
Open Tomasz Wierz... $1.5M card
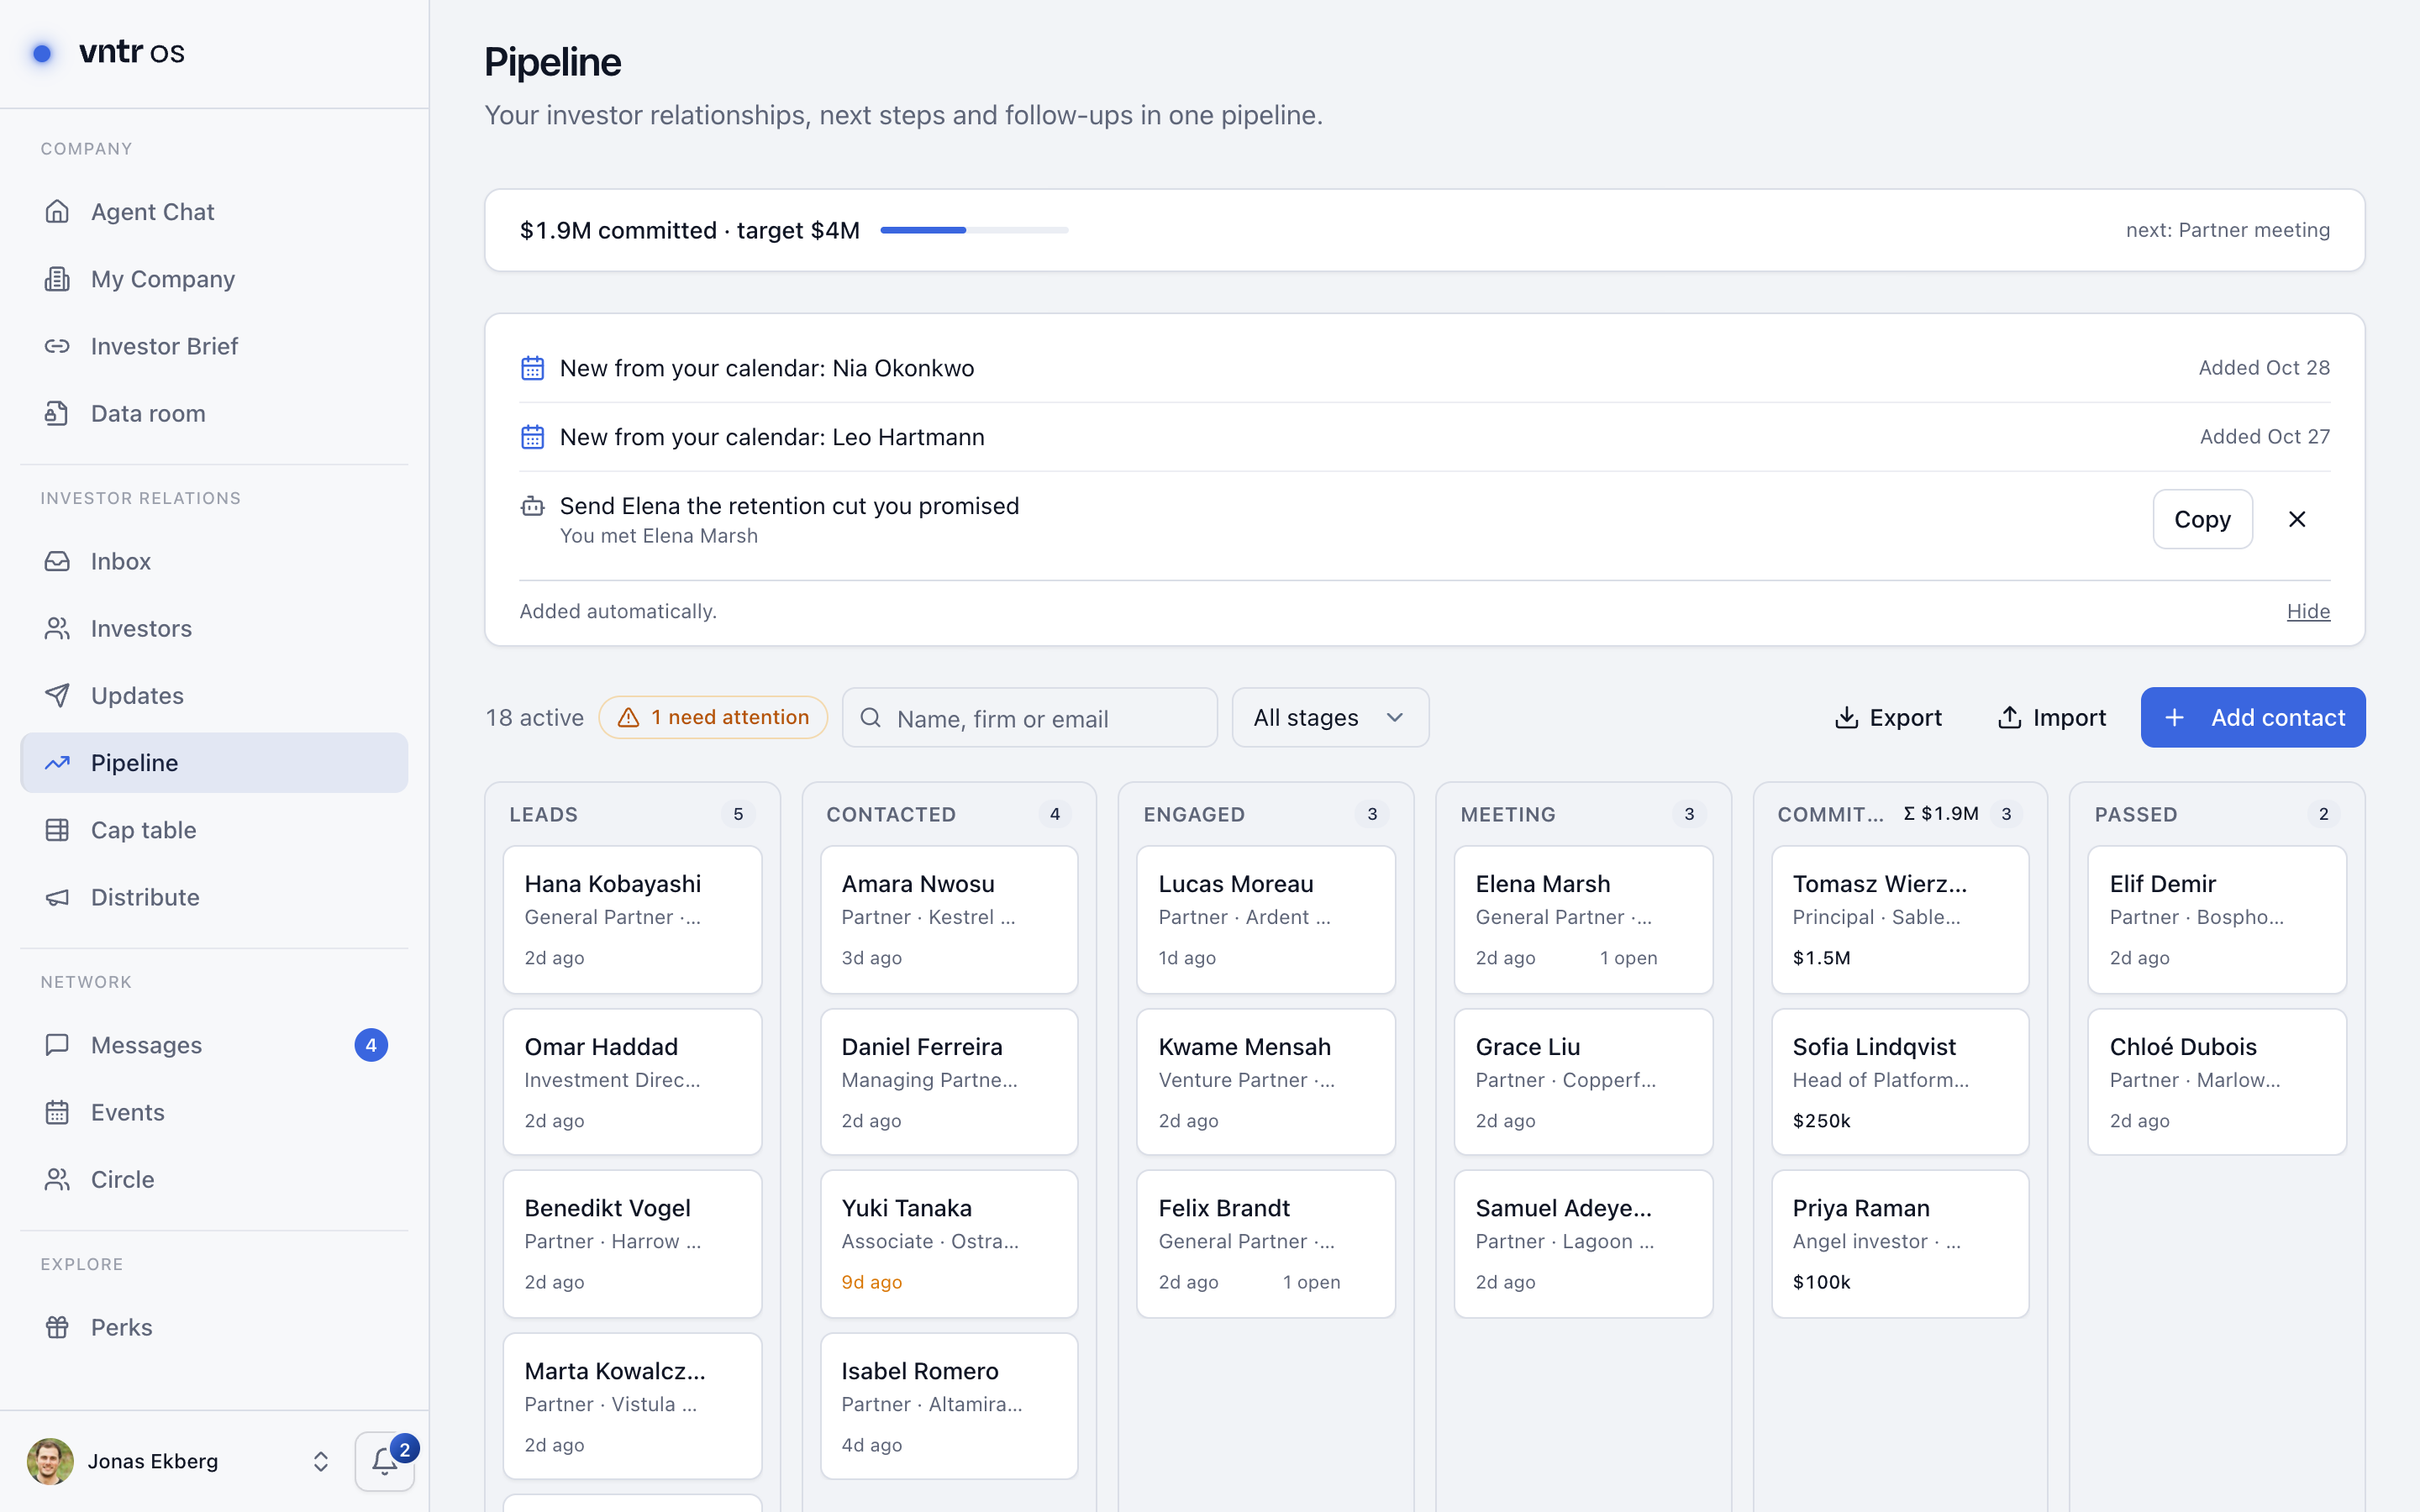[x=1900, y=920]
